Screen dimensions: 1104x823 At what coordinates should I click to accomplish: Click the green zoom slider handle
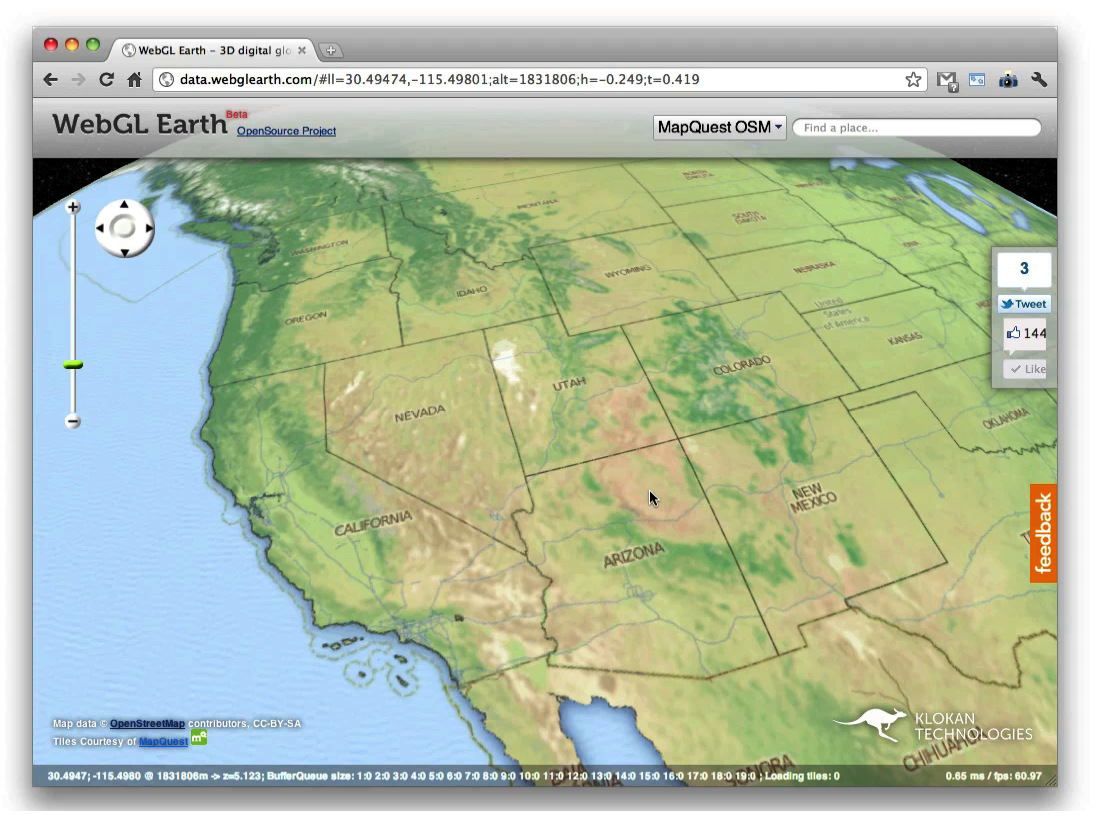[x=73, y=365]
